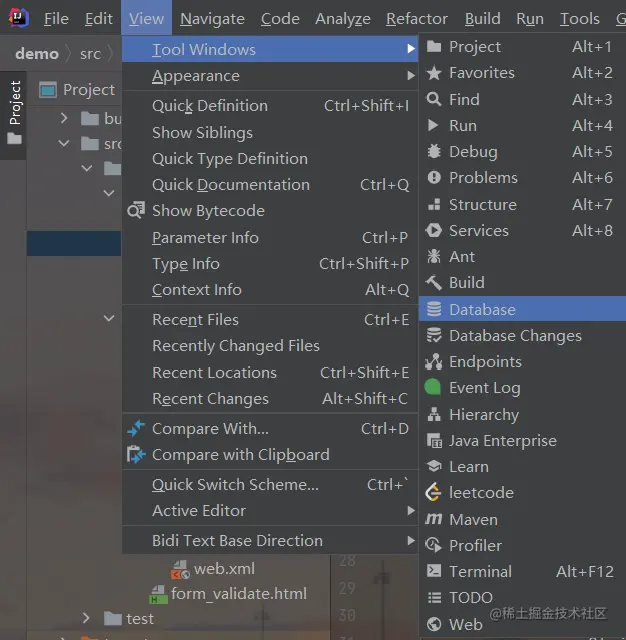Click the Compare With arrows icon

[x=136, y=428]
